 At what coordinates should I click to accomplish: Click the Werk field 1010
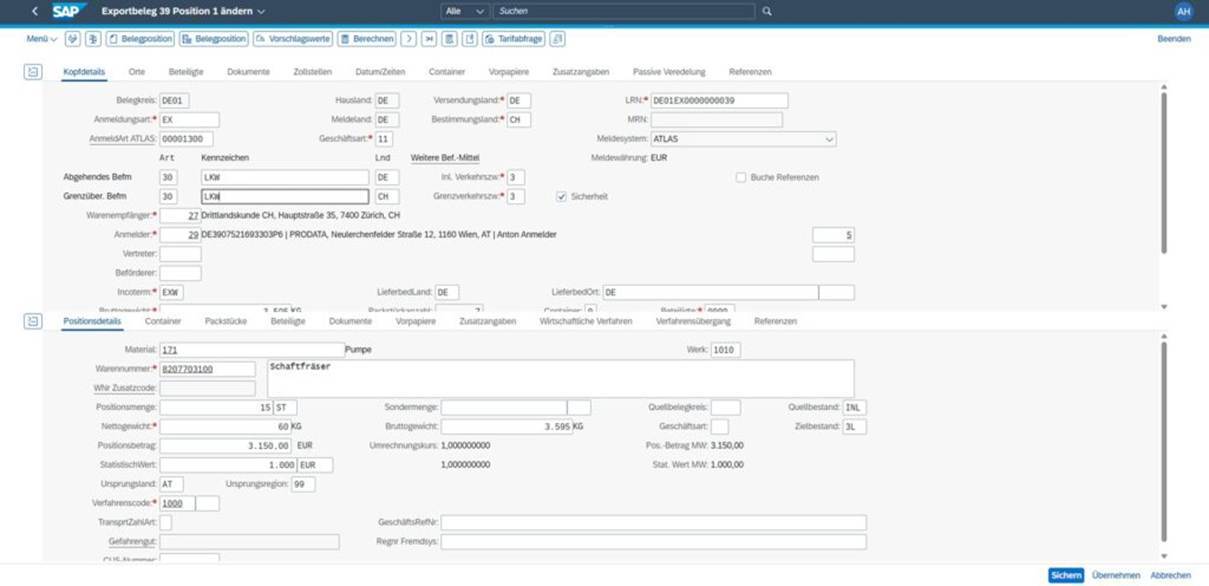click(725, 350)
